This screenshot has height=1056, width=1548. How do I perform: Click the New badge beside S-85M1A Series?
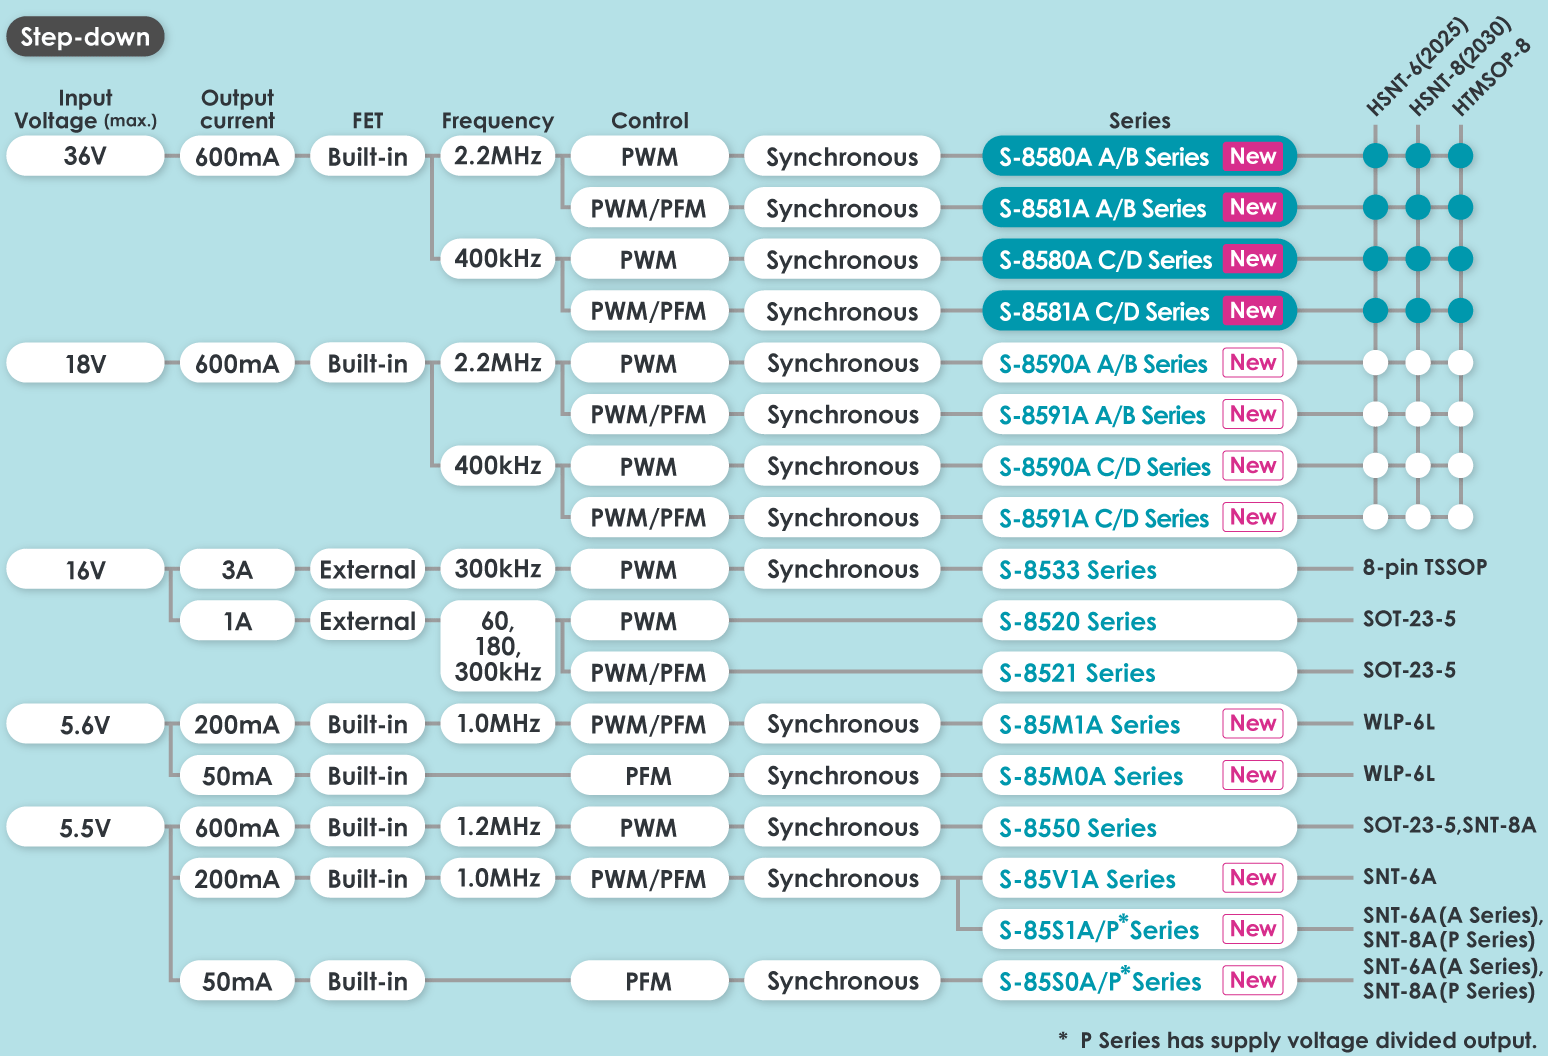pyautogui.click(x=1253, y=723)
